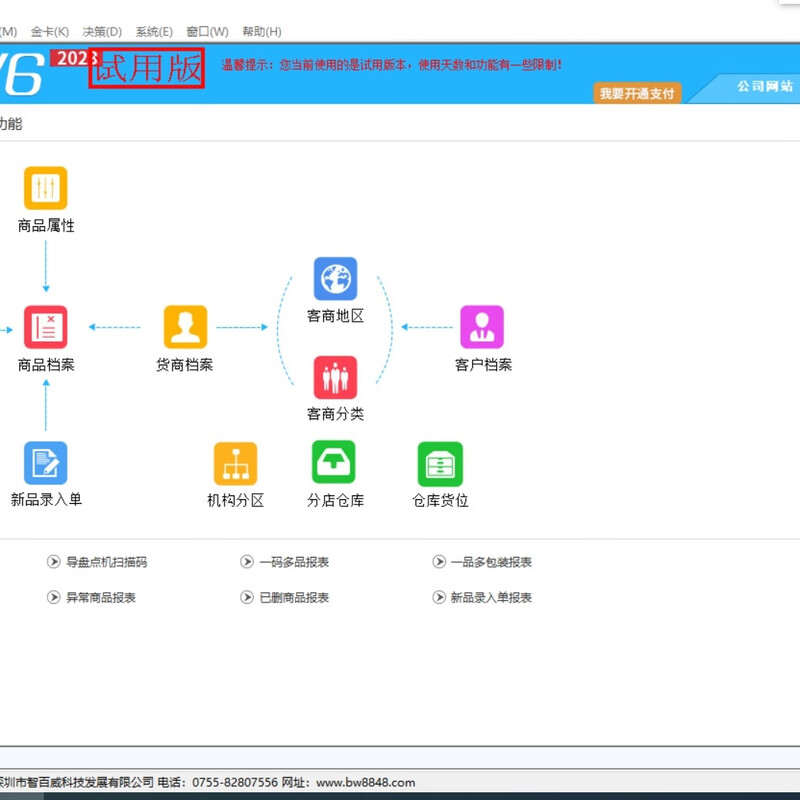Image resolution: width=800 pixels, height=800 pixels.
Task: Open the 系统(E) menu
Action: click(x=154, y=32)
